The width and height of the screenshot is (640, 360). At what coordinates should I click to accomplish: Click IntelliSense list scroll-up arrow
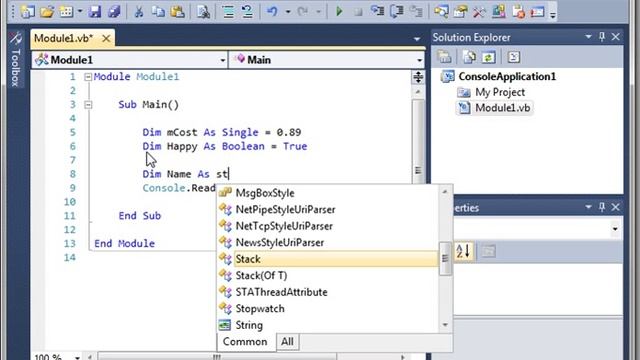click(x=445, y=191)
